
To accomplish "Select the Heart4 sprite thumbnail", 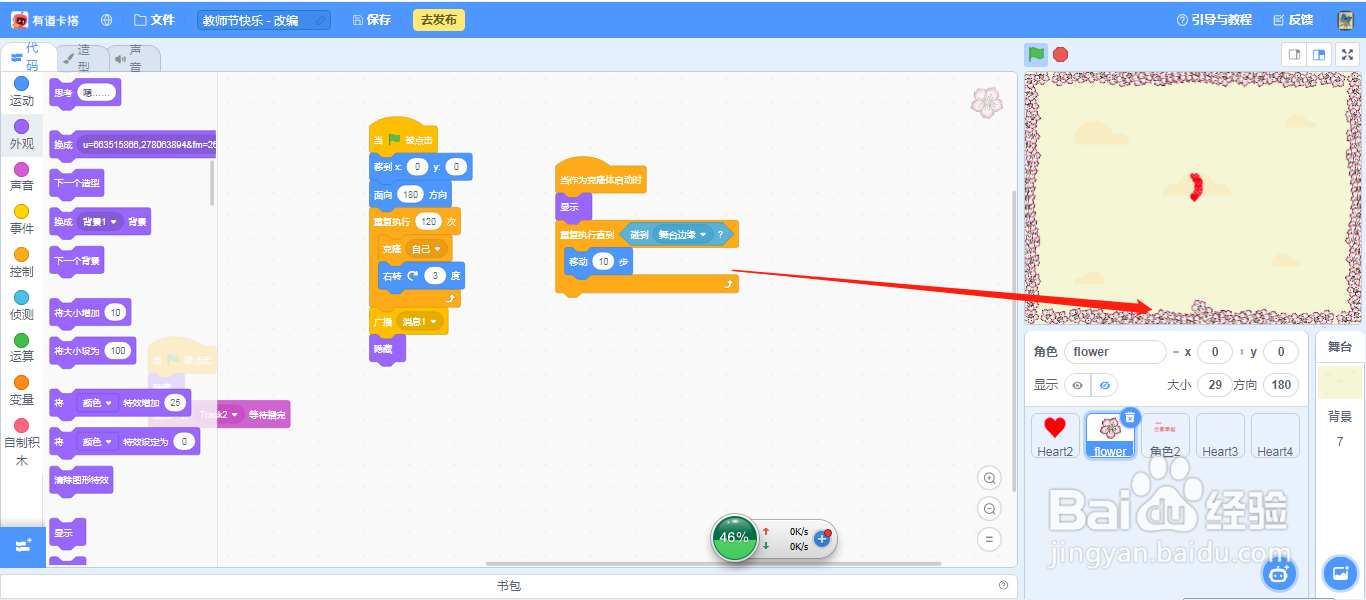I will pyautogui.click(x=1275, y=436).
